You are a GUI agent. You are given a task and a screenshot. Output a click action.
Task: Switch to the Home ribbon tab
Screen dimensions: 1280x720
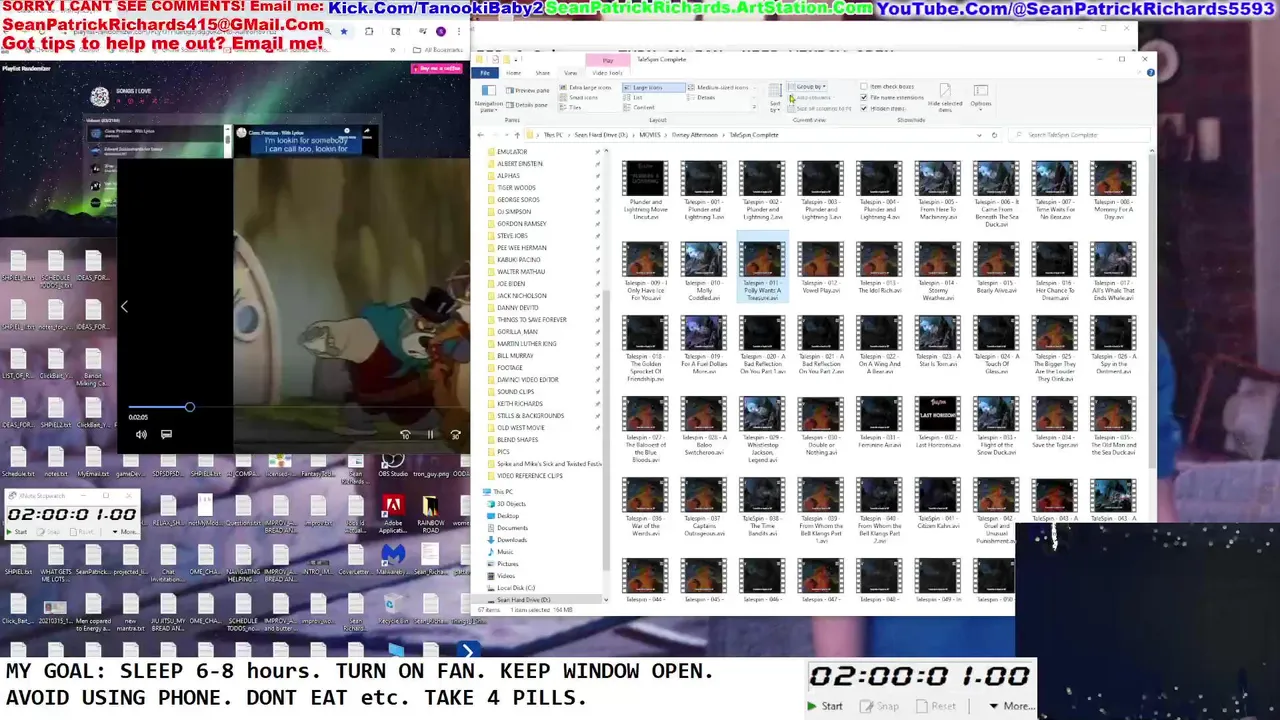click(513, 73)
